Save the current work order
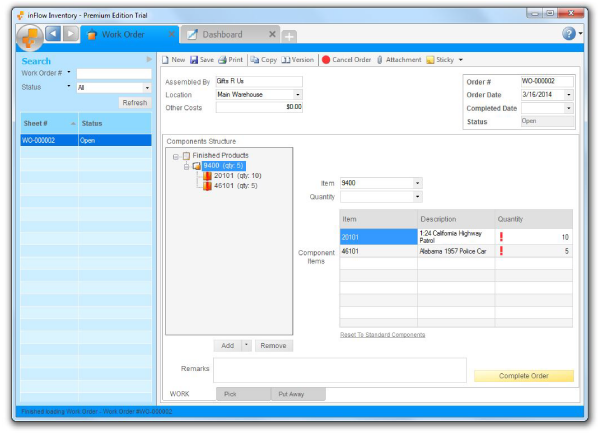This screenshot has height=433, width=600. (x=201, y=60)
